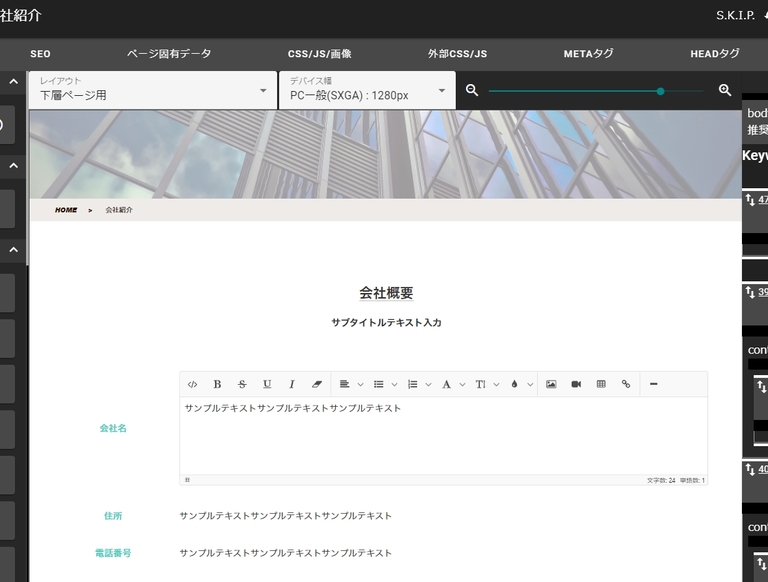This screenshot has height=582, width=768.
Task: Insert a video using the camera icon
Action: point(576,384)
